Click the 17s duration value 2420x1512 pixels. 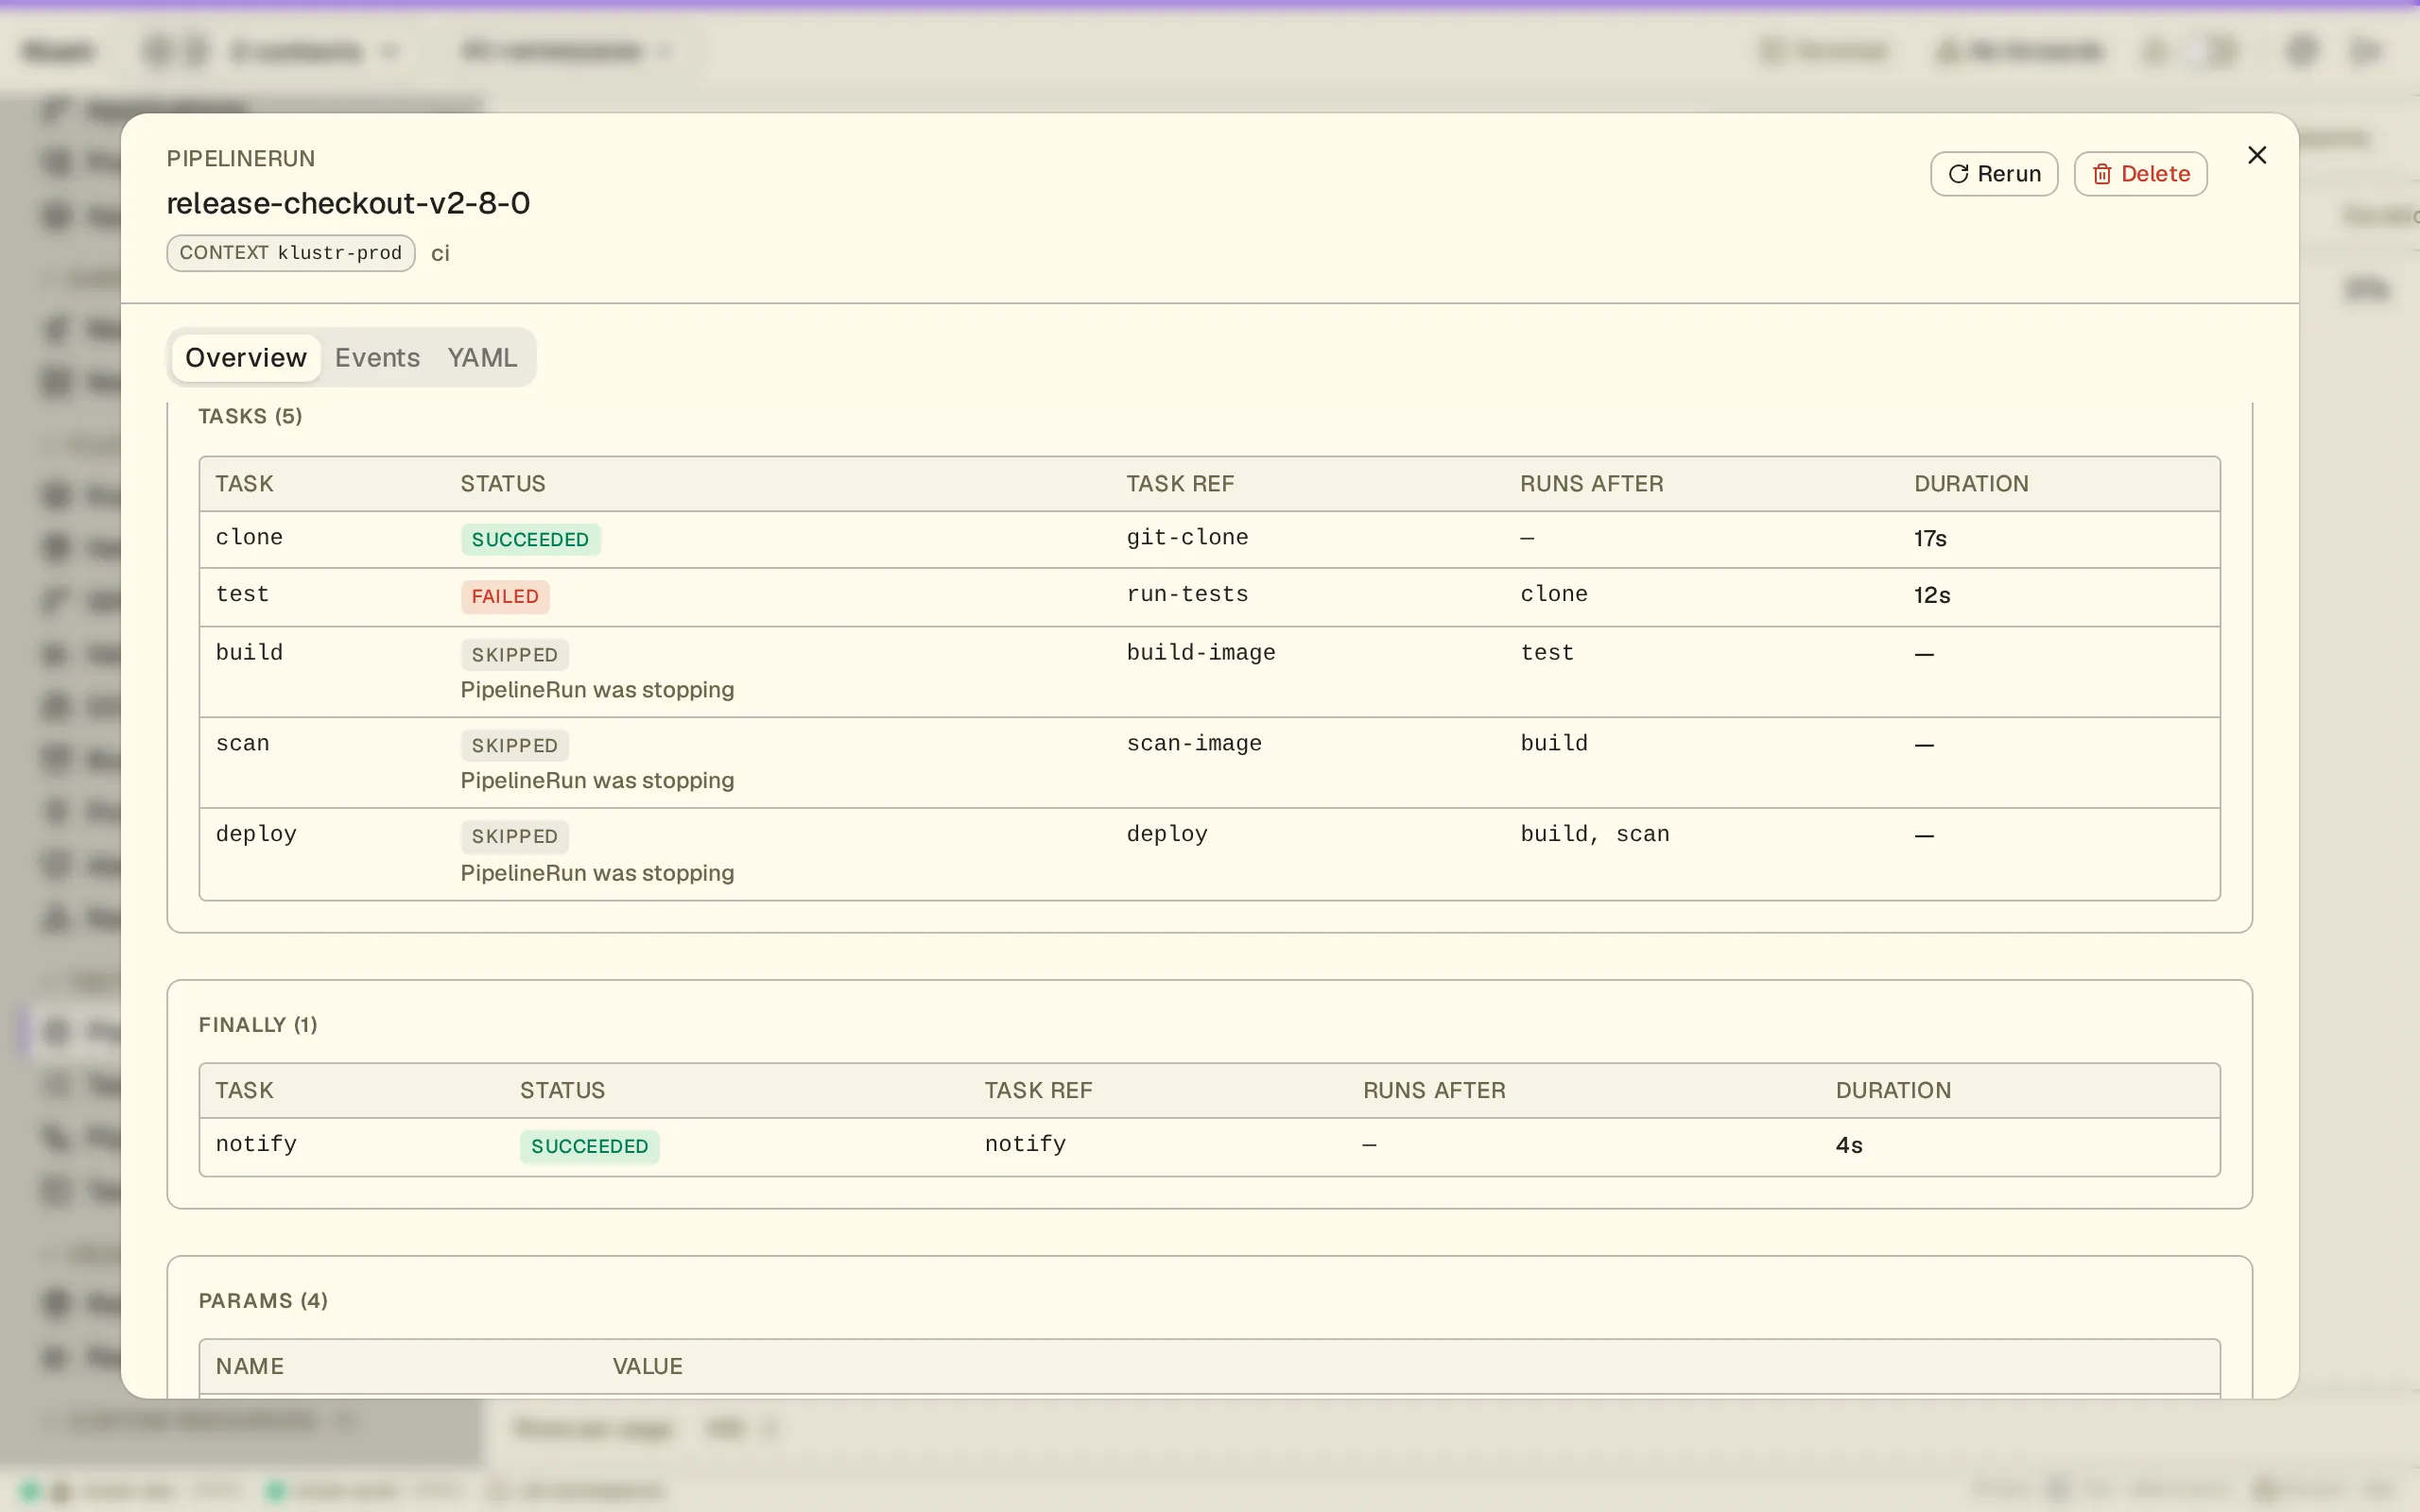point(1930,539)
